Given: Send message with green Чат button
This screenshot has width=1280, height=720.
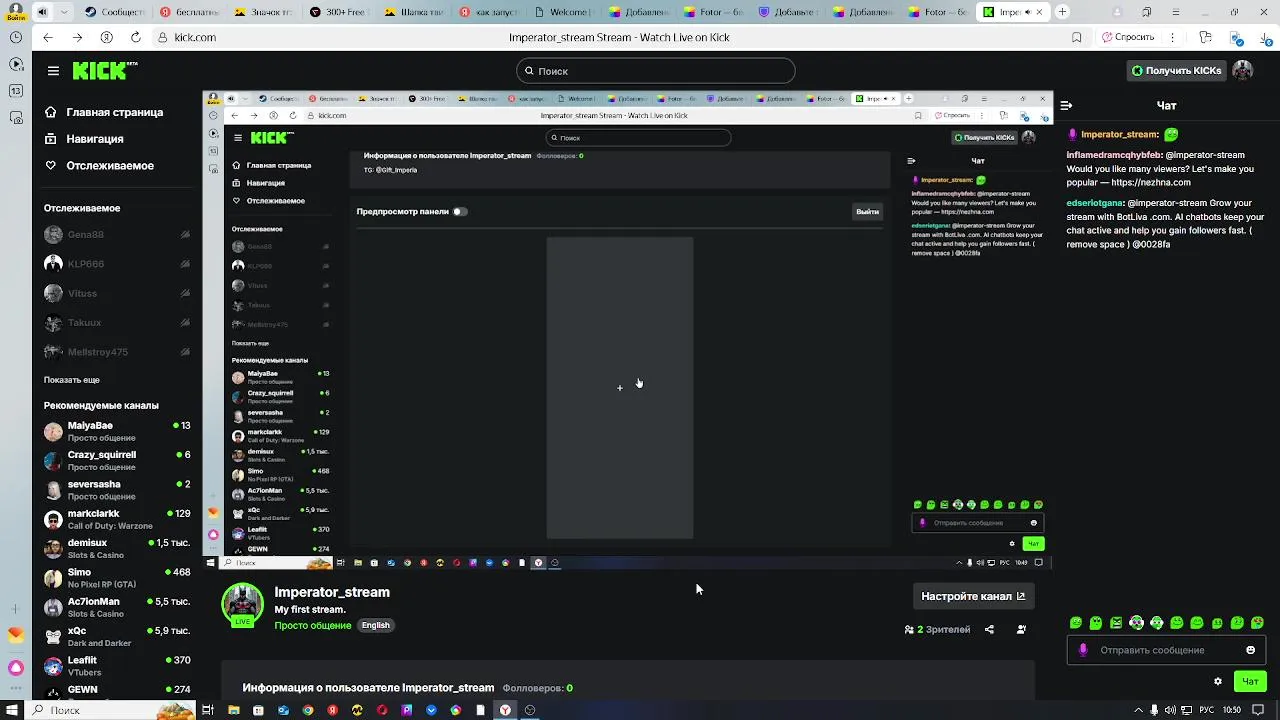Looking at the screenshot, I should click(x=1250, y=681).
